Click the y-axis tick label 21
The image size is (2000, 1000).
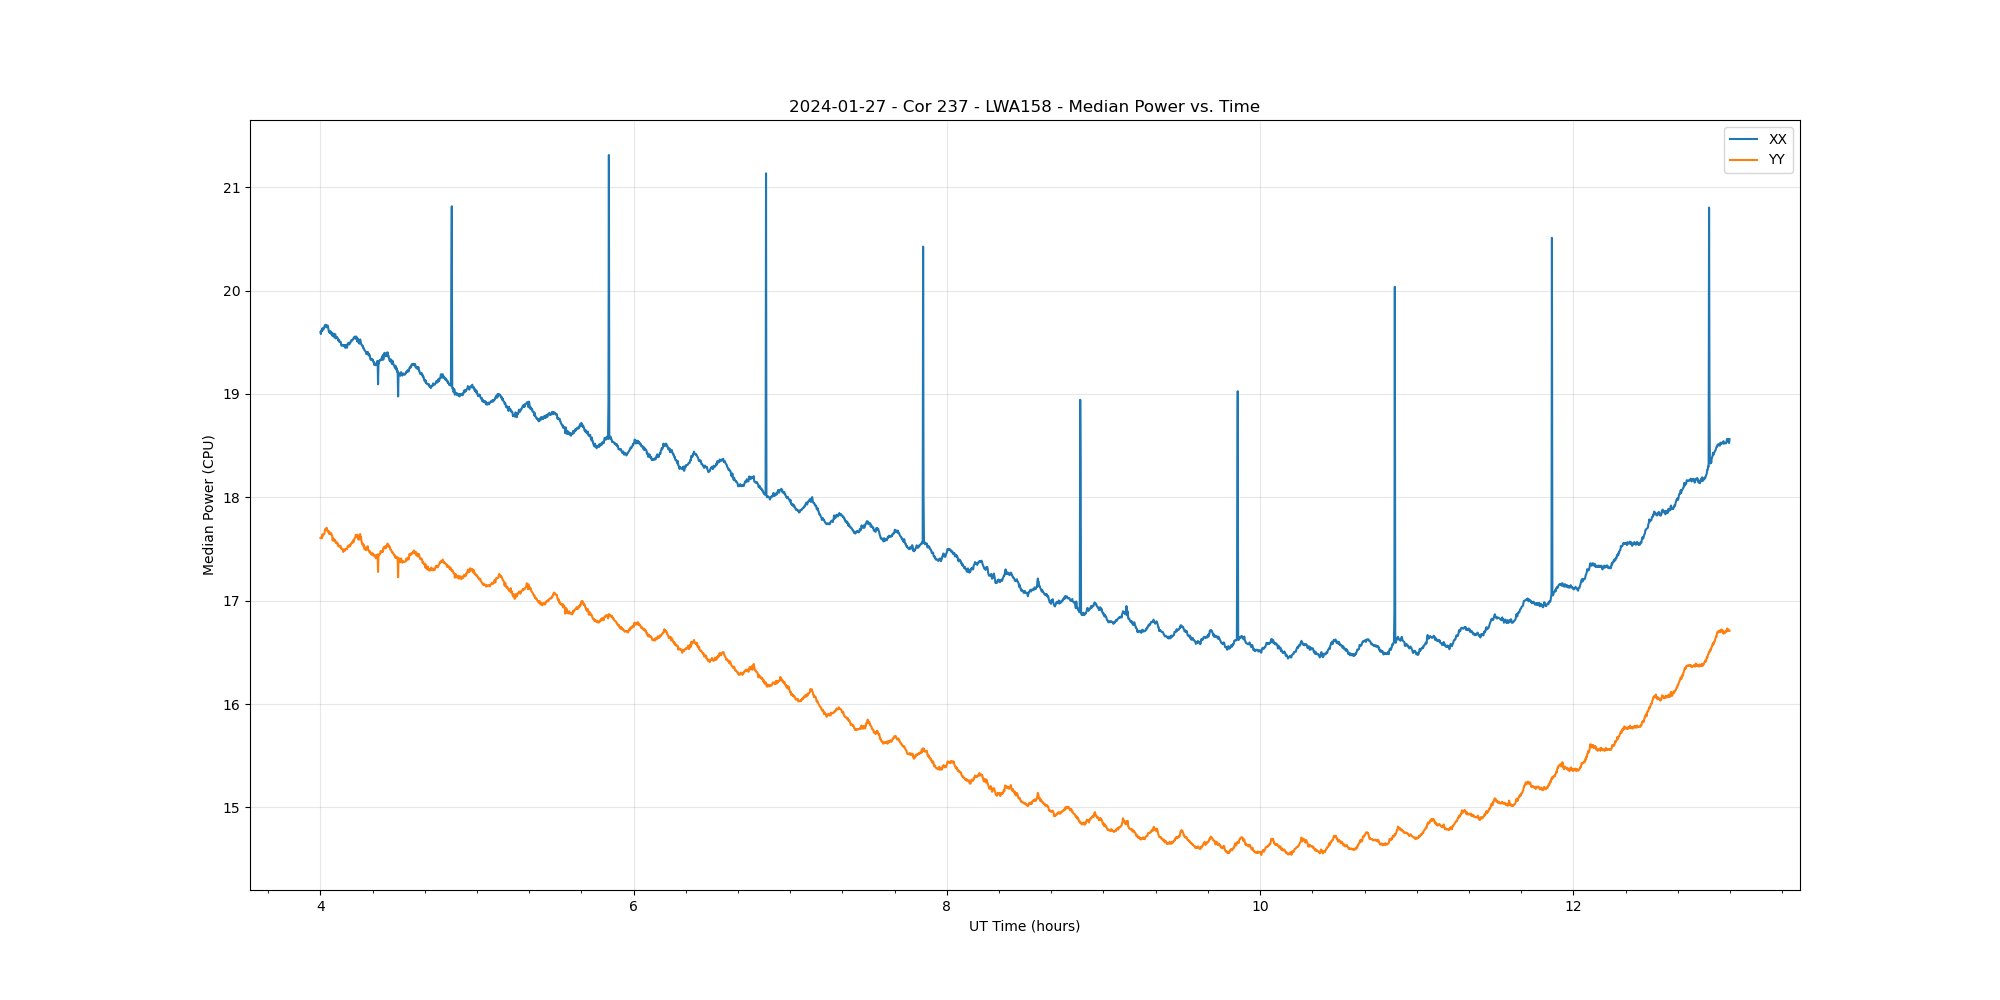pyautogui.click(x=232, y=188)
